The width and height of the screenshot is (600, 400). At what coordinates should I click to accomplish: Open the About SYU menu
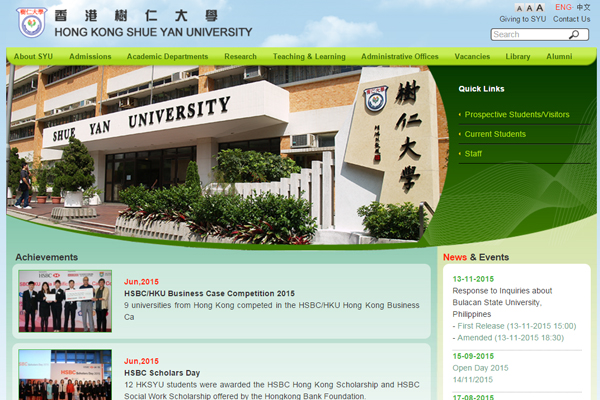32,57
